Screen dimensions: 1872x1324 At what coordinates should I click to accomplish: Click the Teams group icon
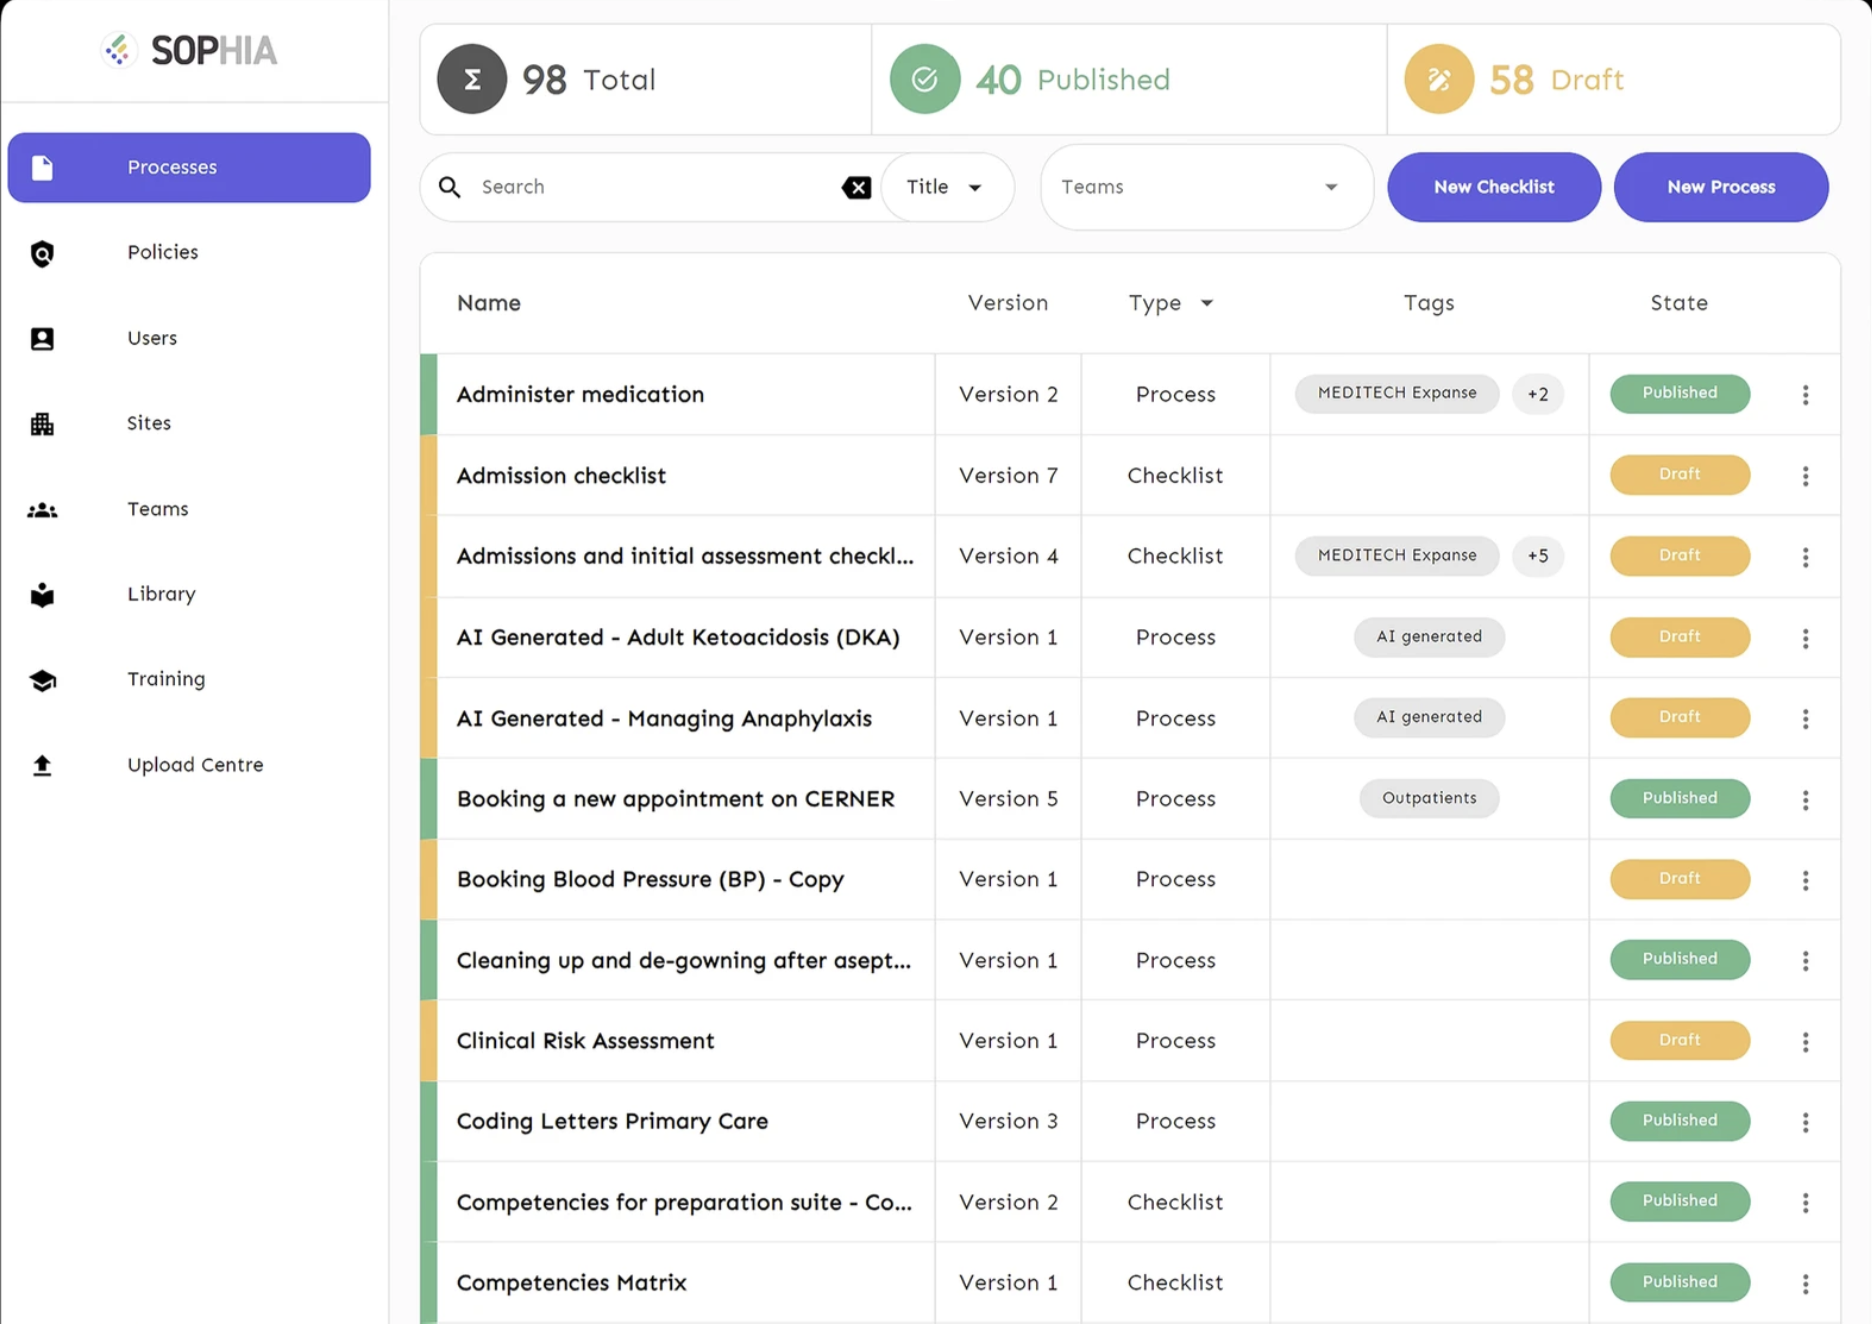tap(42, 510)
